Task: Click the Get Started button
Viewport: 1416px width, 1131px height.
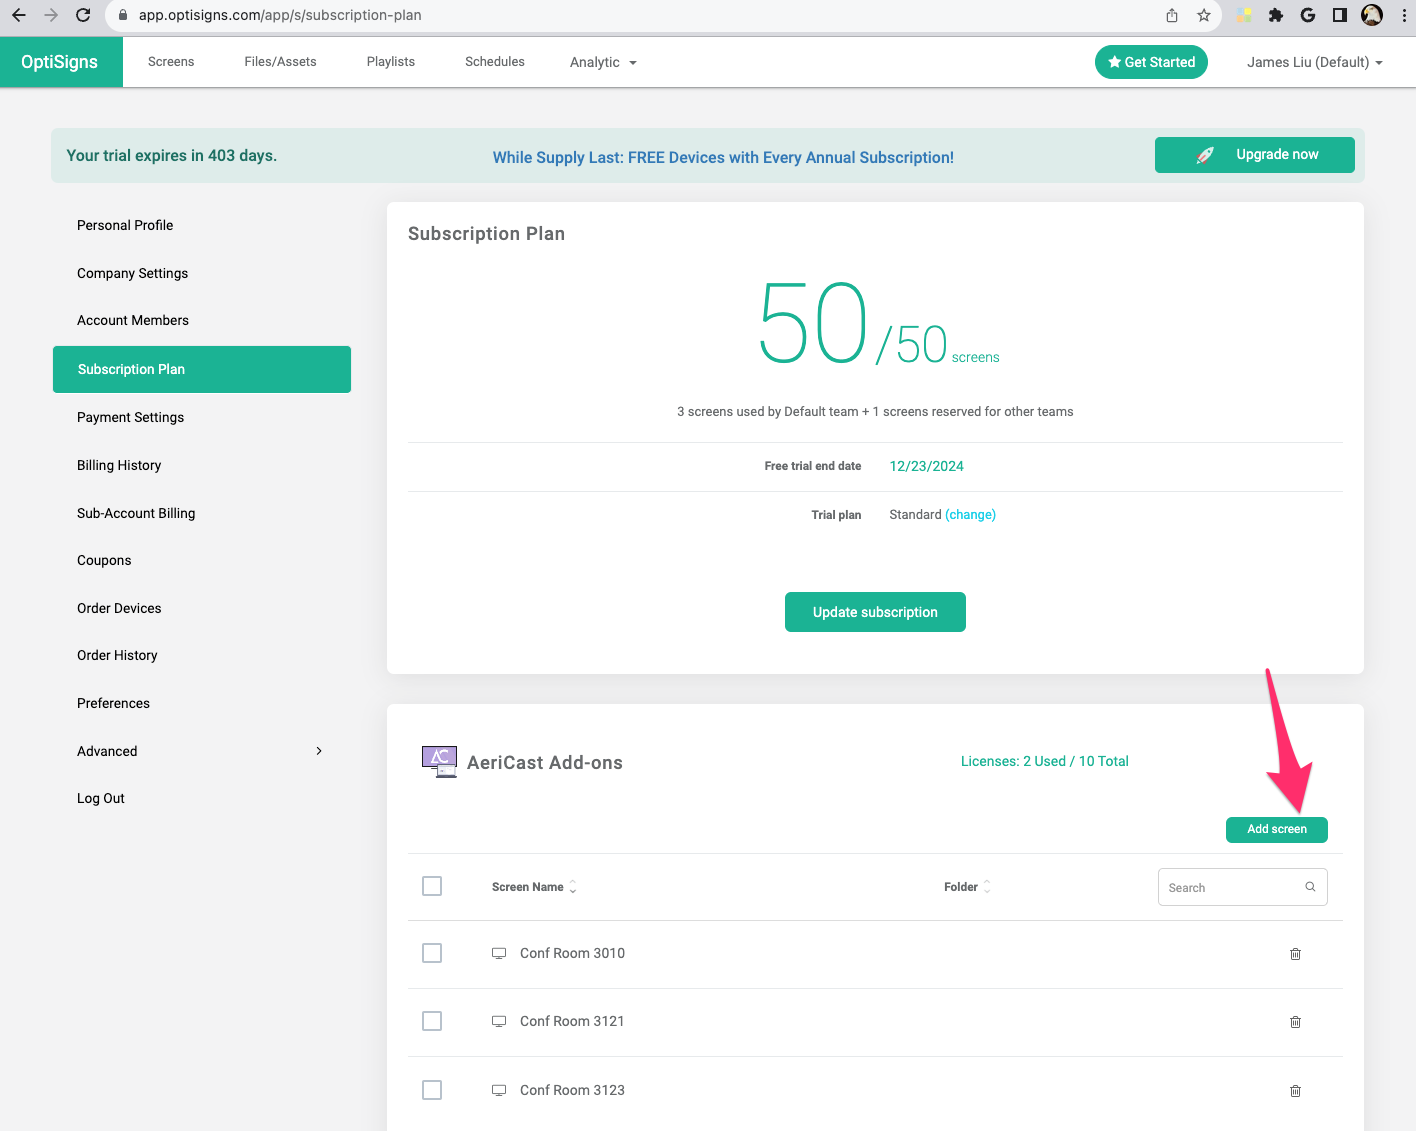Action: click(x=1151, y=62)
